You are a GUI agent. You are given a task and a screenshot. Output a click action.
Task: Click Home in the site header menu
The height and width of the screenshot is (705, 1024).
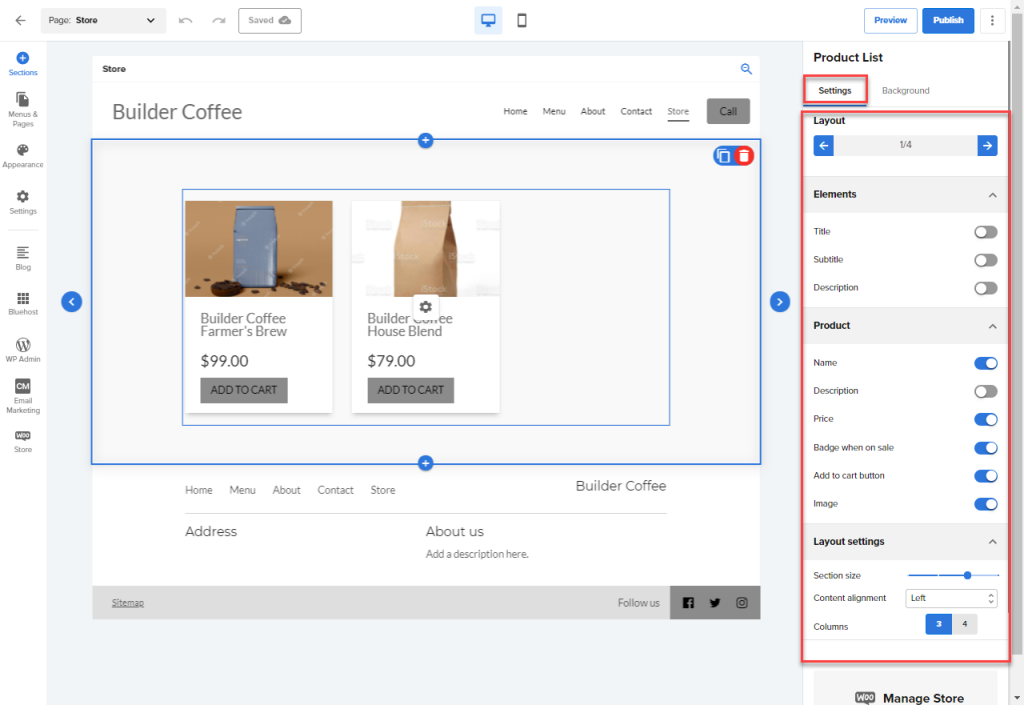[515, 111]
